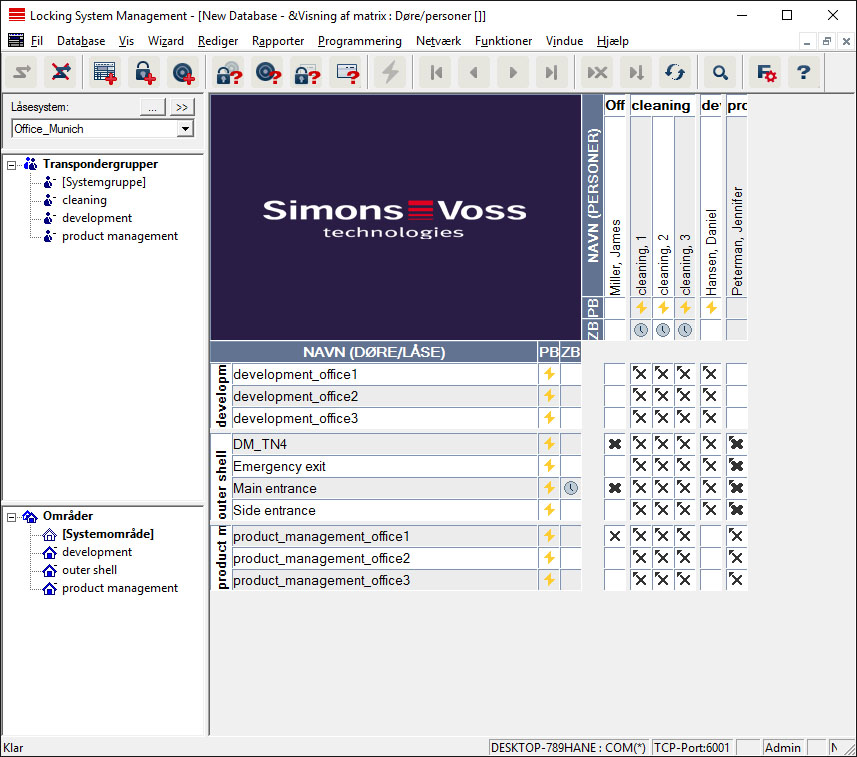Click the '...' button next to Låsesystem
The height and width of the screenshot is (757, 857).
[151, 107]
